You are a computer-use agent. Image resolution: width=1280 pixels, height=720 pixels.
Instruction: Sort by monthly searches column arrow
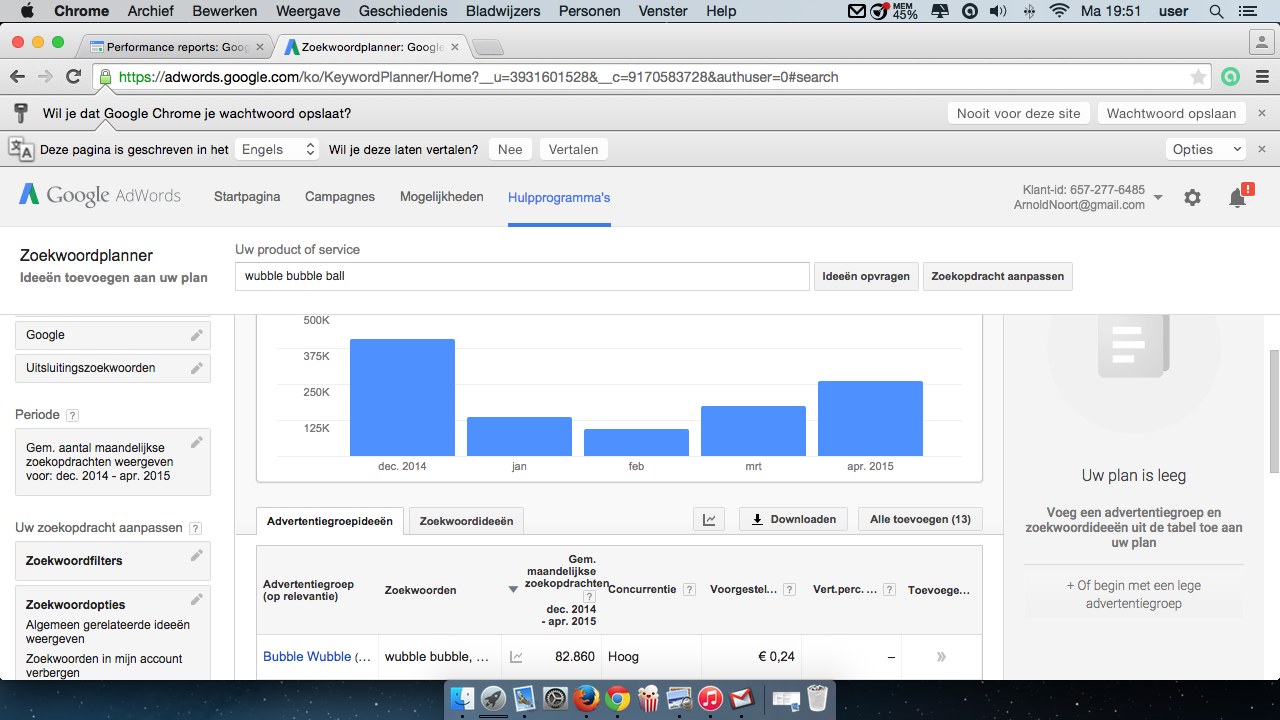[513, 590]
